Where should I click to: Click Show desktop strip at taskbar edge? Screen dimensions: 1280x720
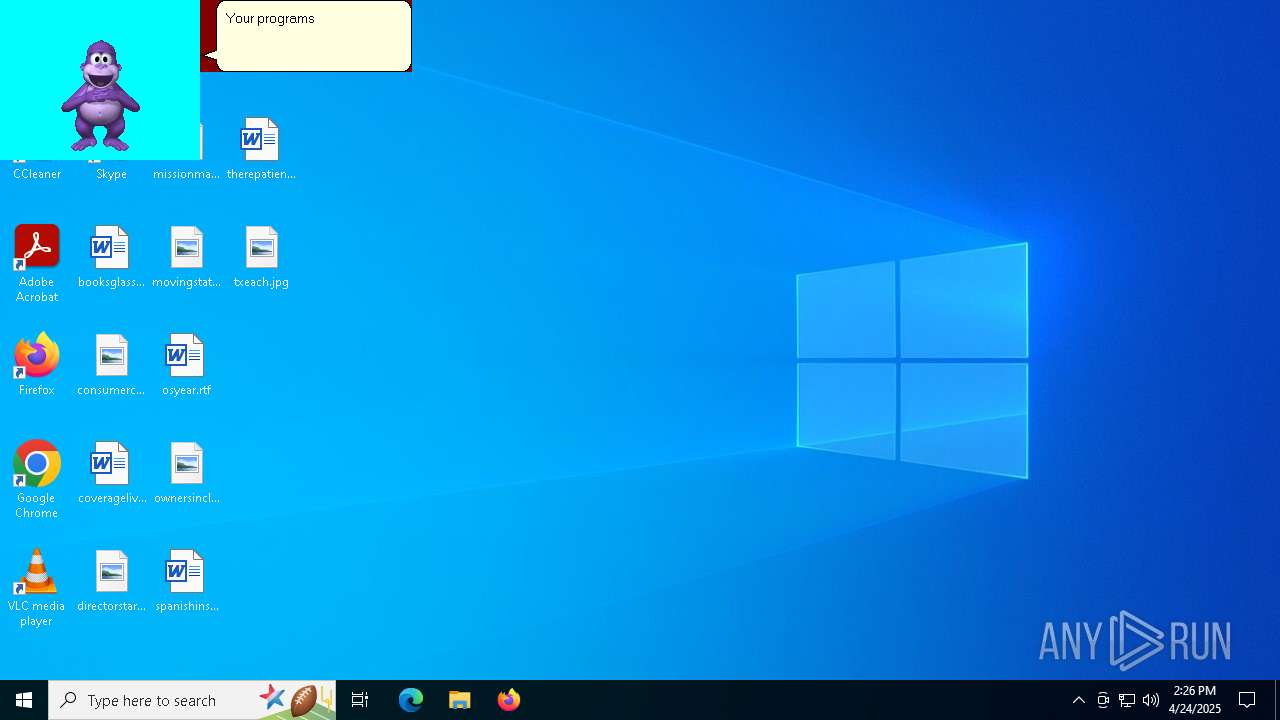point(1277,700)
